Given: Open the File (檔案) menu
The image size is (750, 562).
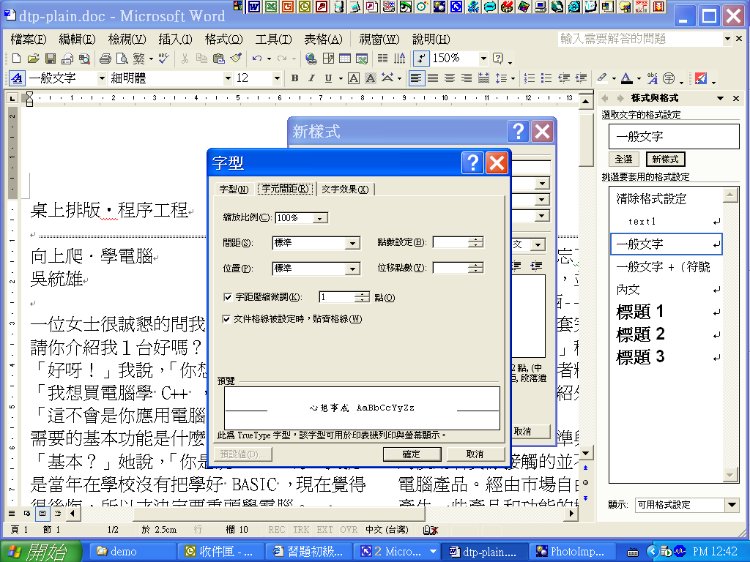Looking at the screenshot, I should point(28,39).
